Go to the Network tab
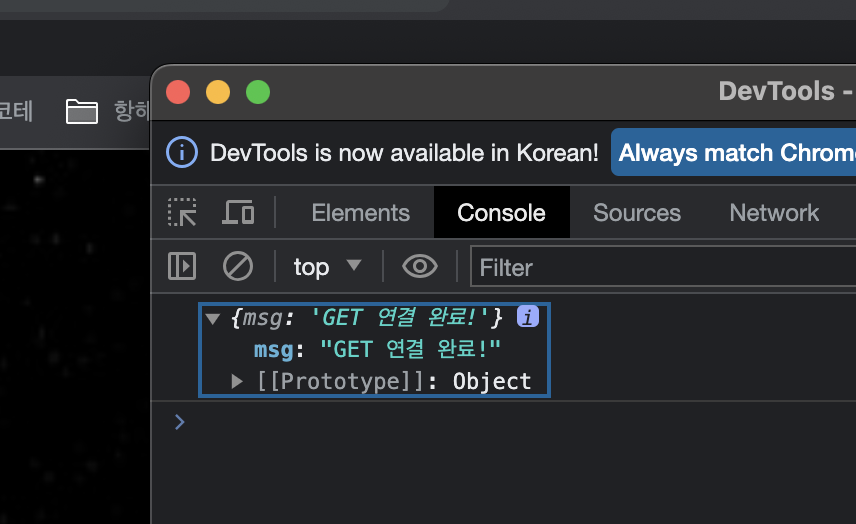This screenshot has height=524, width=856. tap(774, 212)
